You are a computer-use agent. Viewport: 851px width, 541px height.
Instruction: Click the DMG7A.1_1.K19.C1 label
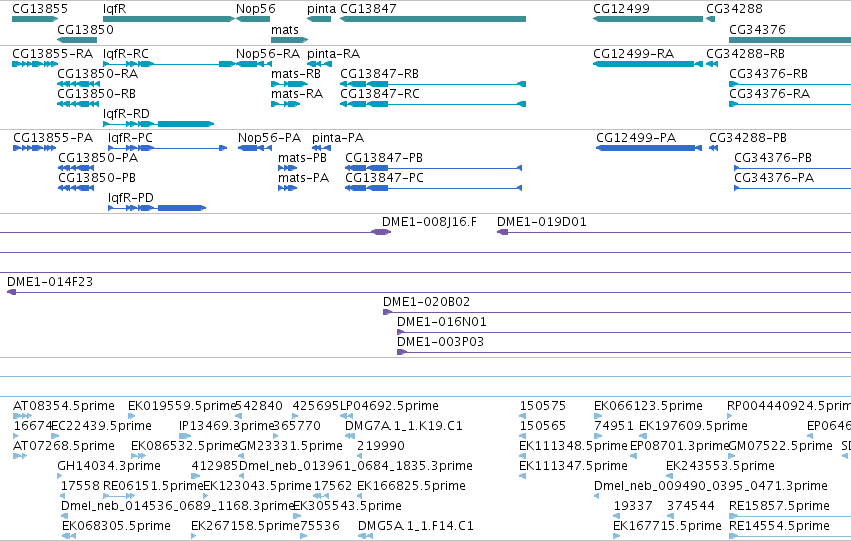pyautogui.click(x=404, y=426)
